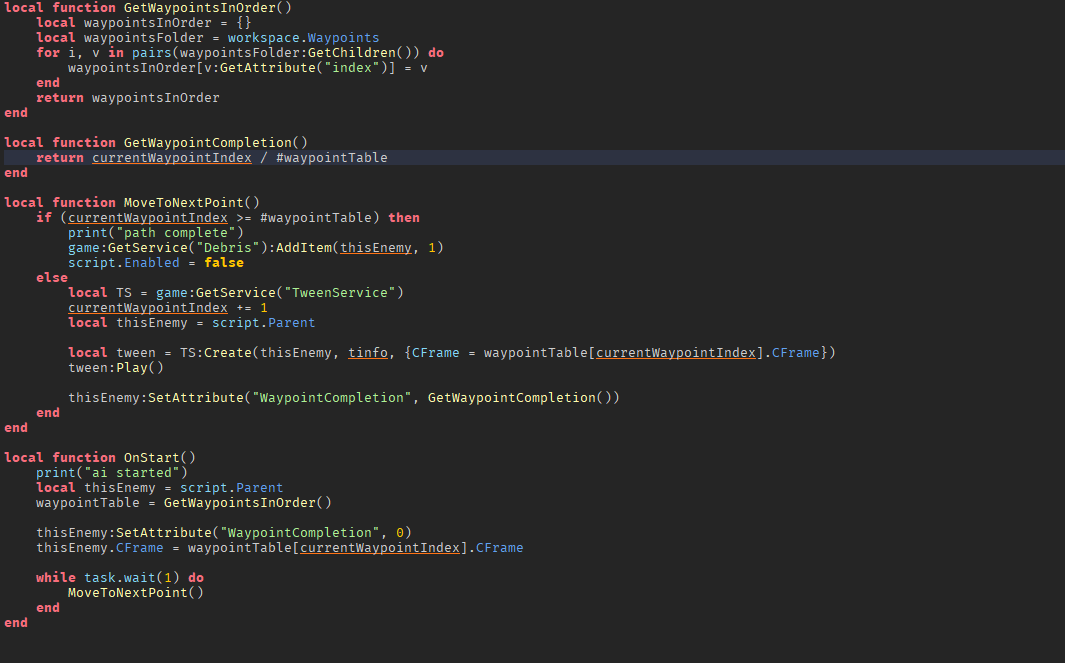This screenshot has width=1065, height=663.
Task: Select the underlined tinfo variable in TS:Create call
Action: click(370, 352)
